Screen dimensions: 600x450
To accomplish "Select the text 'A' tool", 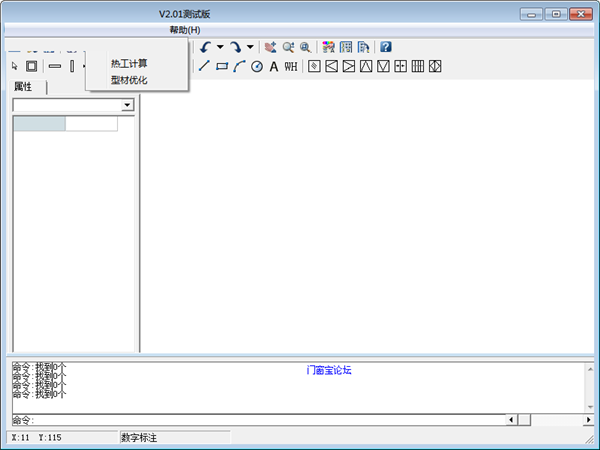I will pyautogui.click(x=273, y=66).
